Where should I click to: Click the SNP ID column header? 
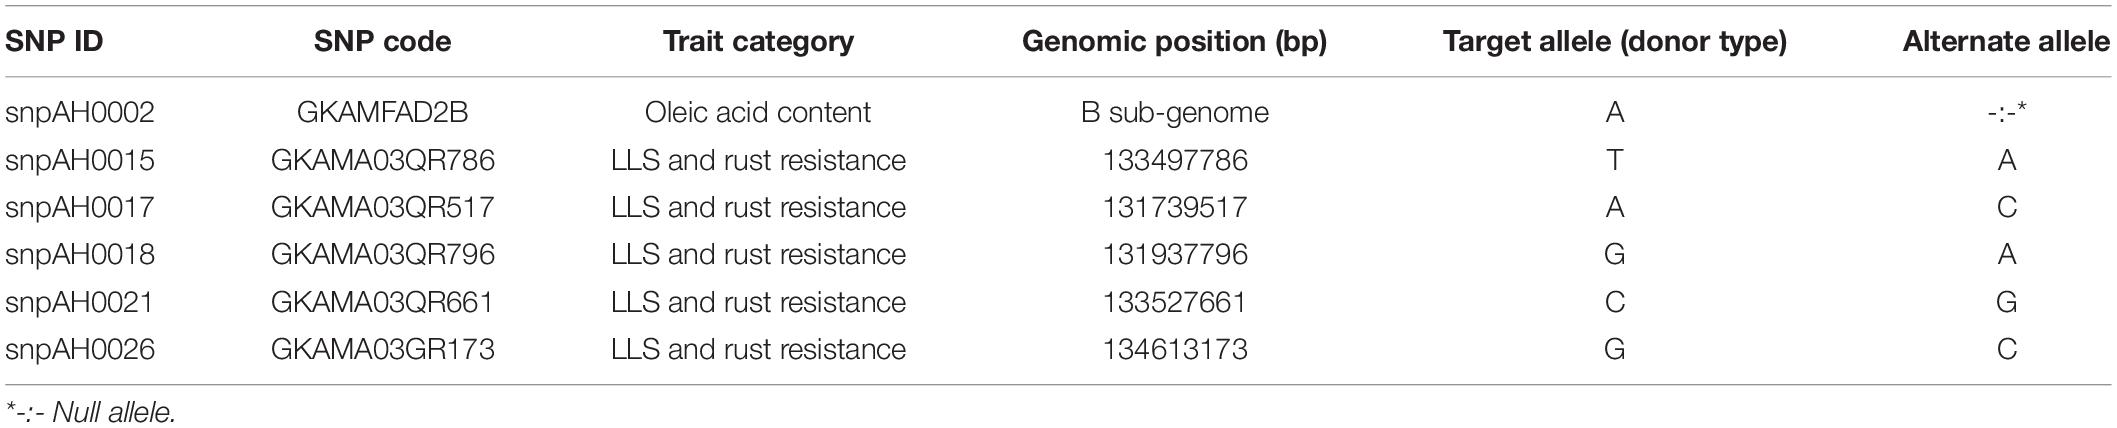[x=54, y=42]
